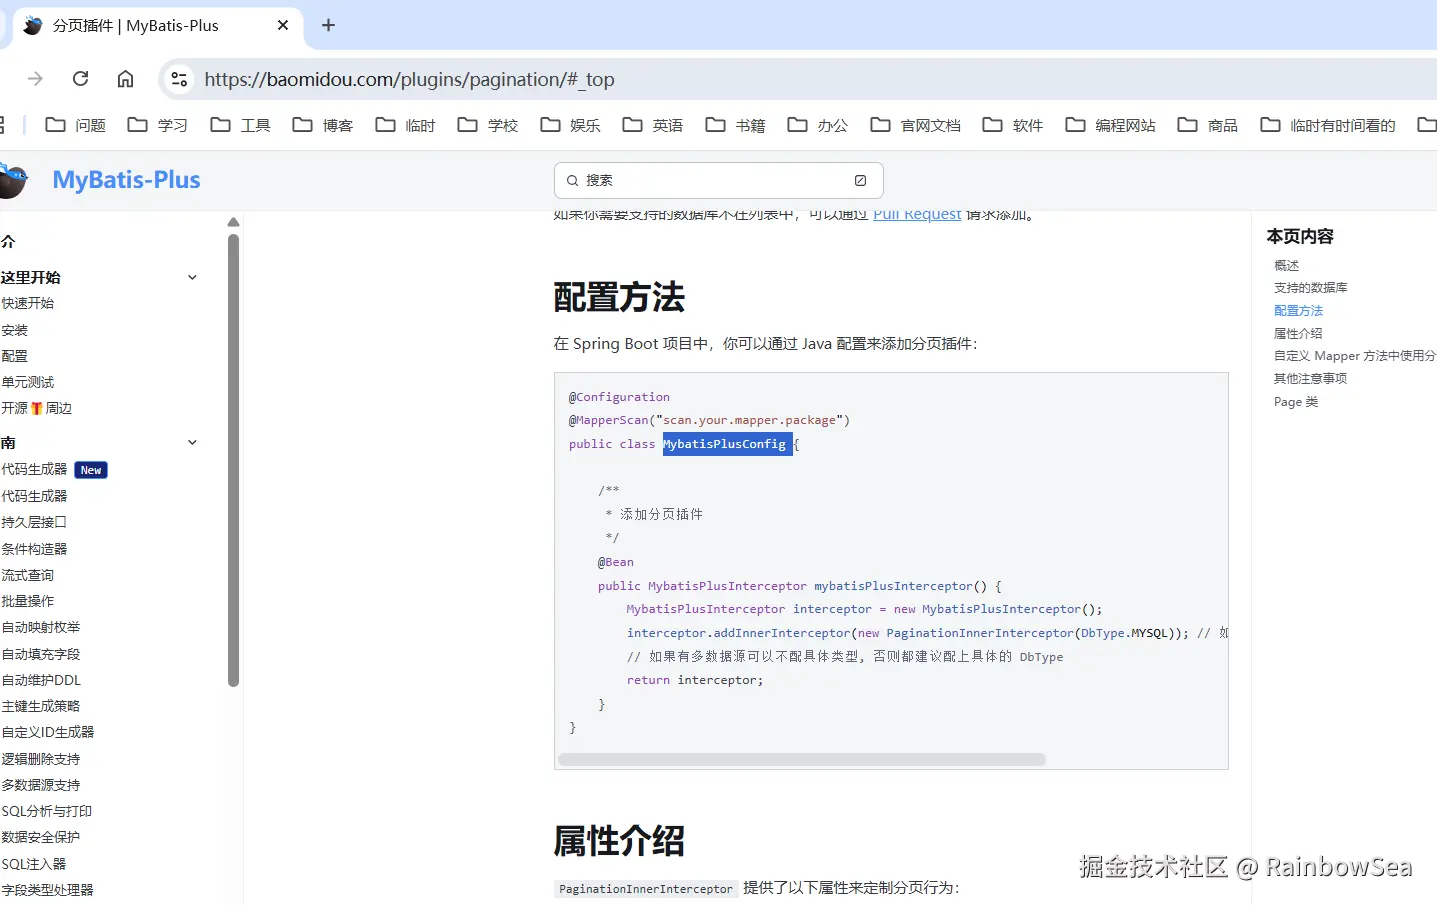This screenshot has height=905, width=1437.
Task: Collapse the 这里开始 sidebar section
Action: click(x=193, y=277)
